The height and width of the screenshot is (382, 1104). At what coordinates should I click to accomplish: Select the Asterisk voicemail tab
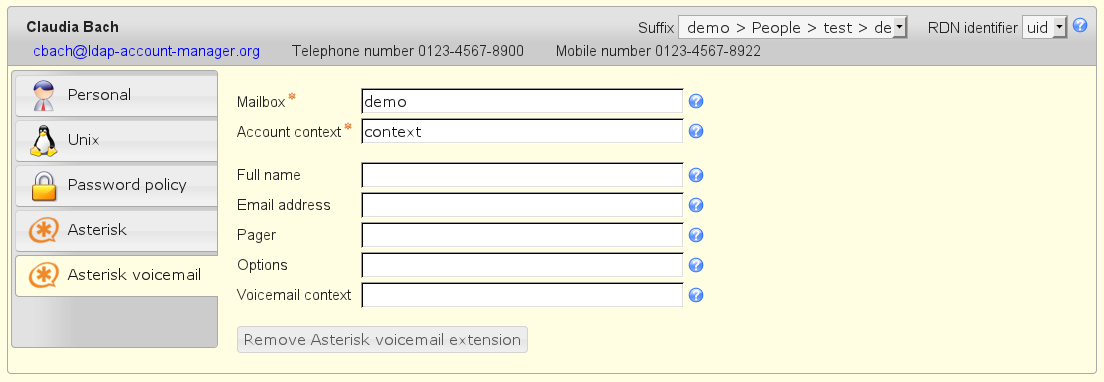point(116,276)
